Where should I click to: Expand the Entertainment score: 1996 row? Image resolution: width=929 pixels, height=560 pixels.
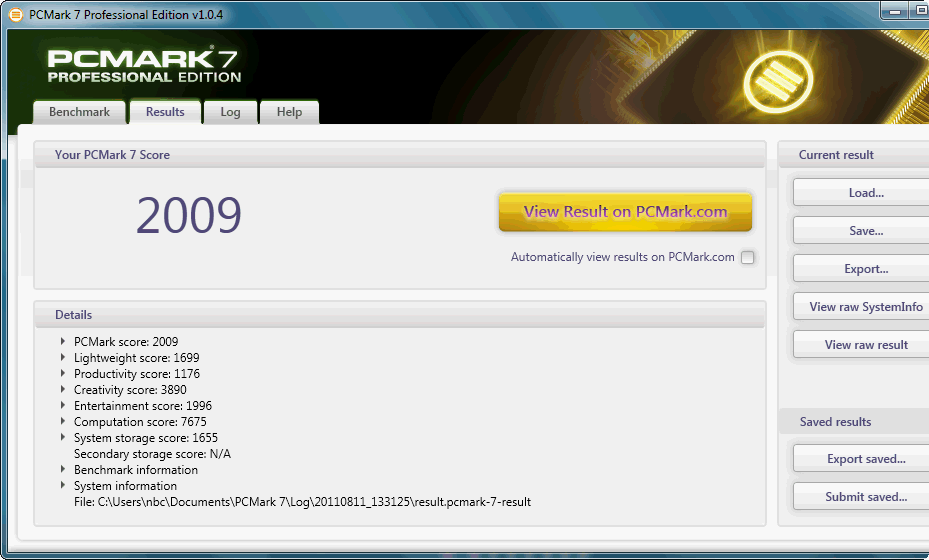62,405
